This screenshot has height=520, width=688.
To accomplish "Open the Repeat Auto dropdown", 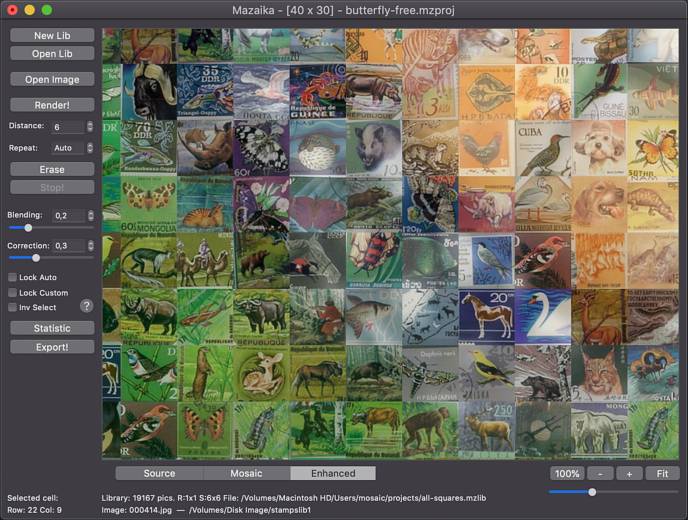I will [x=72, y=148].
